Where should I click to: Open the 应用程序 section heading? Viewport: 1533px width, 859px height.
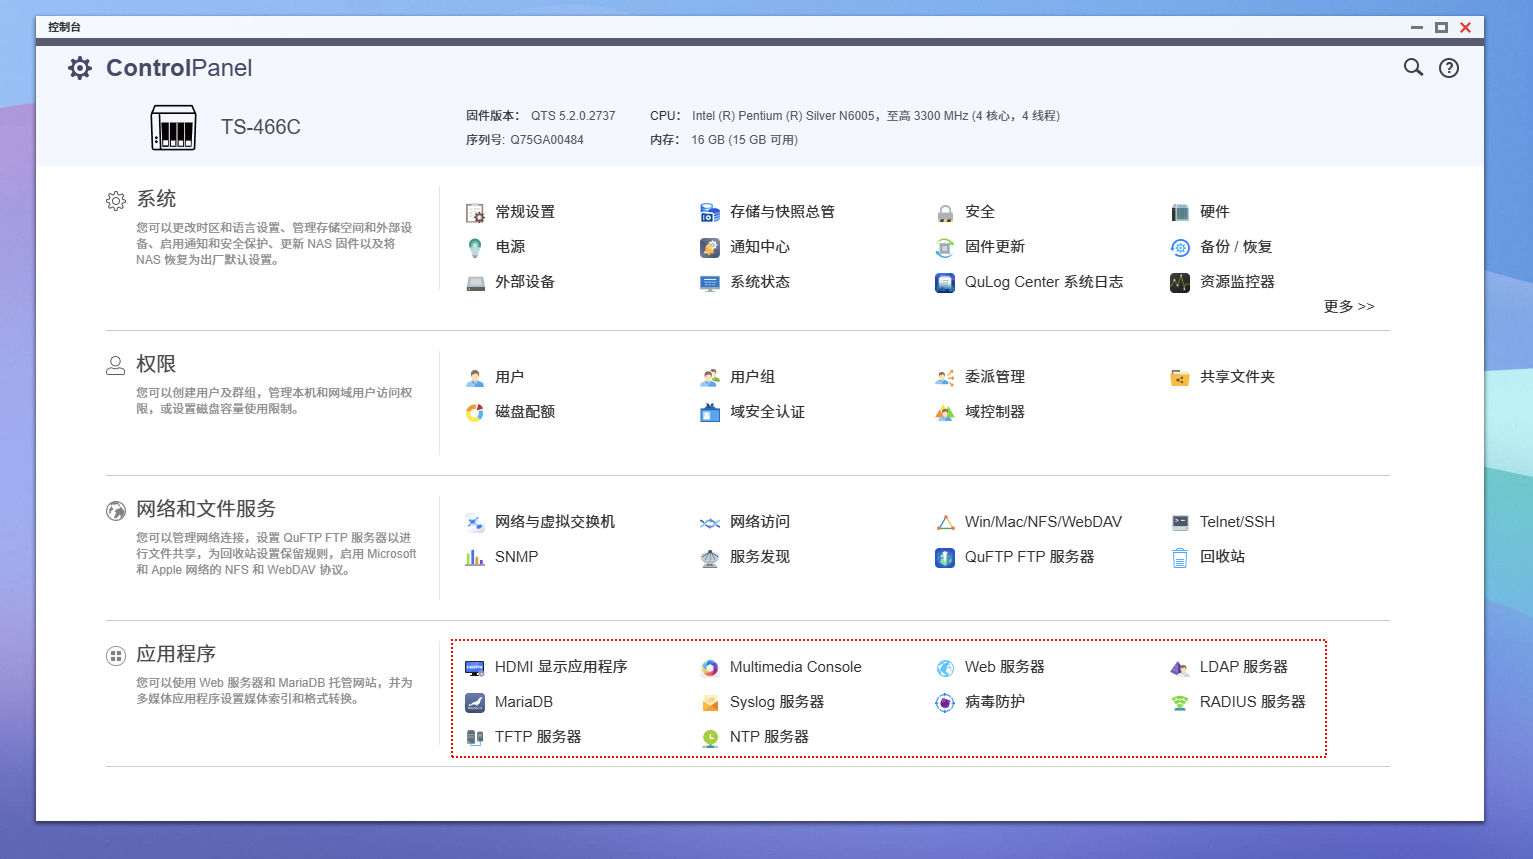pyautogui.click(x=176, y=654)
